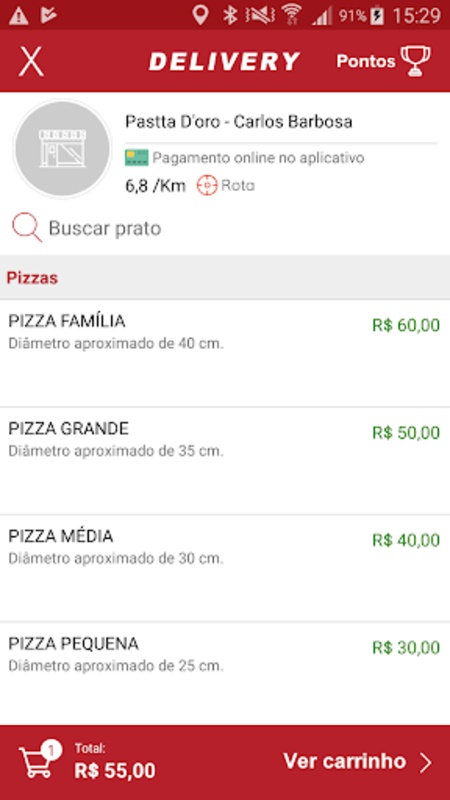Tap the R$ 60,00 price
450x800 pixels.
pyautogui.click(x=406, y=325)
